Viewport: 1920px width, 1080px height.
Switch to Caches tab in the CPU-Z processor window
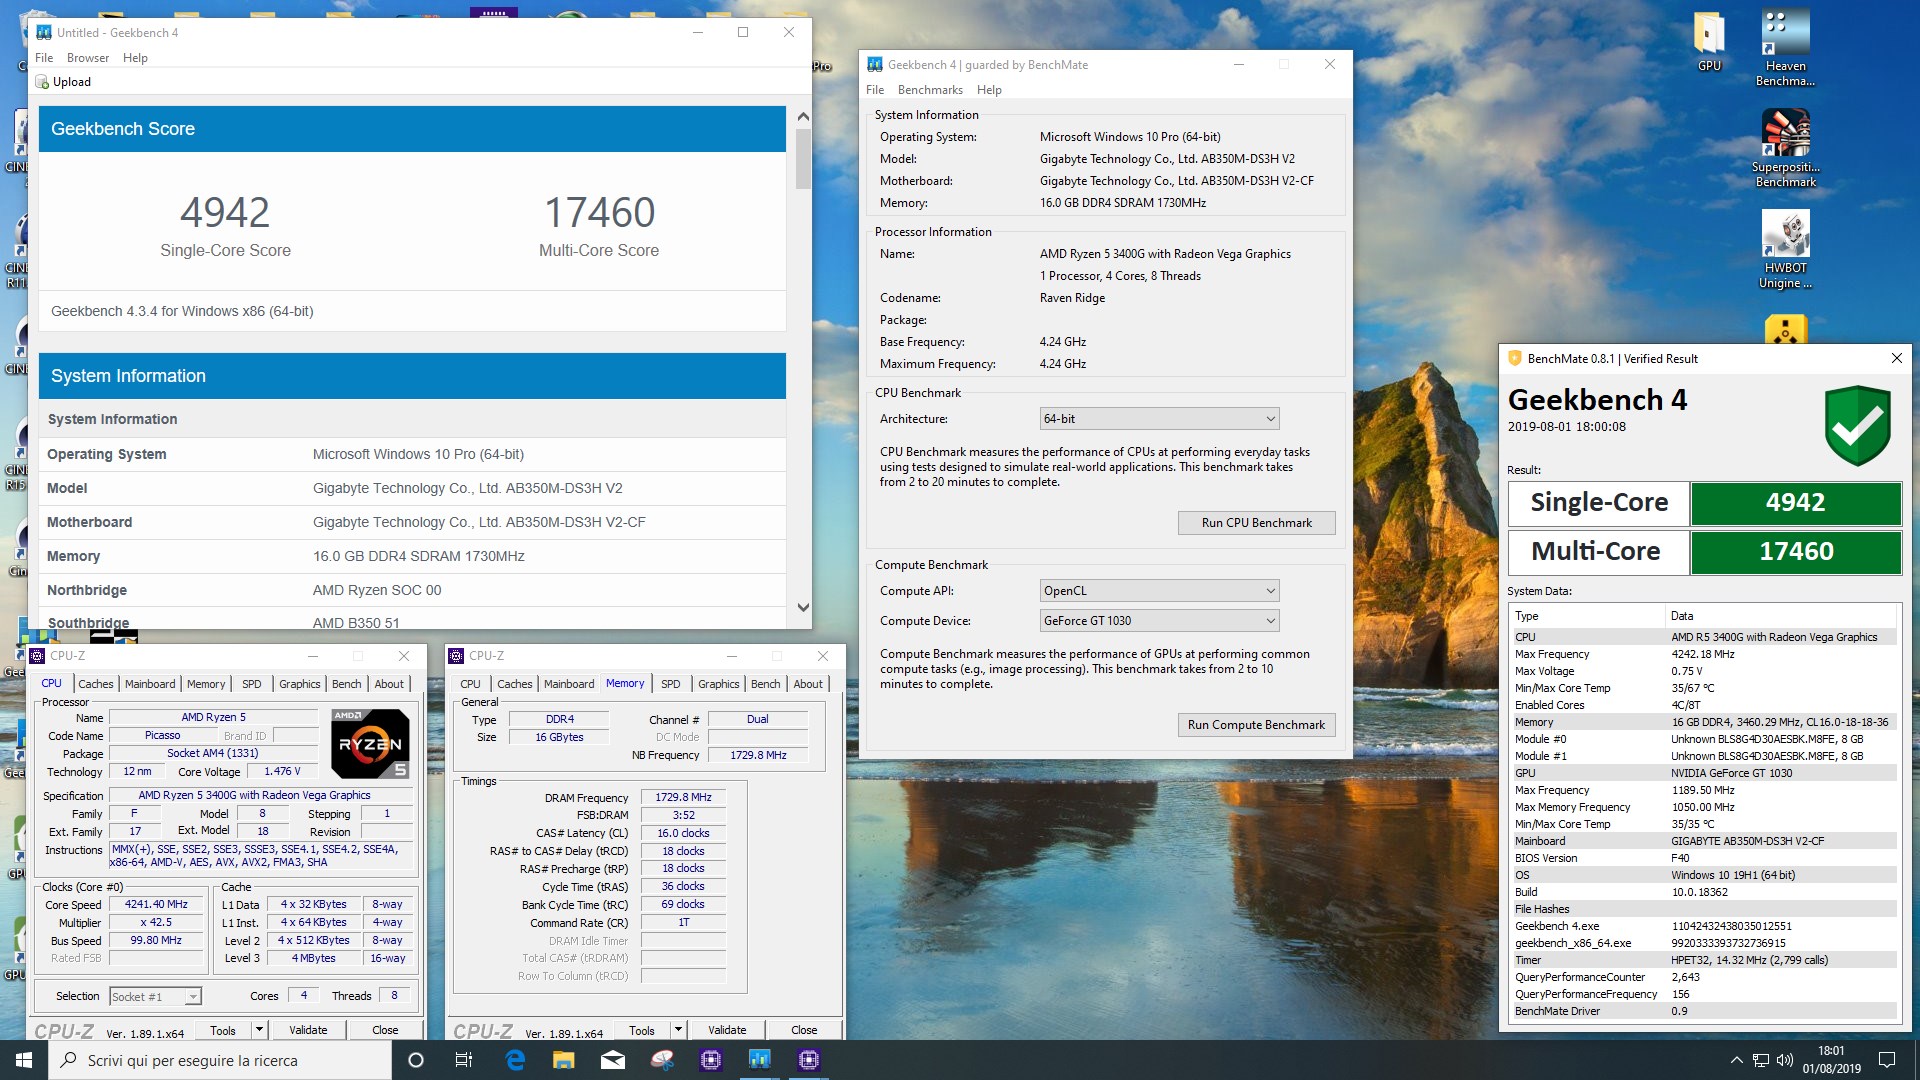96,684
